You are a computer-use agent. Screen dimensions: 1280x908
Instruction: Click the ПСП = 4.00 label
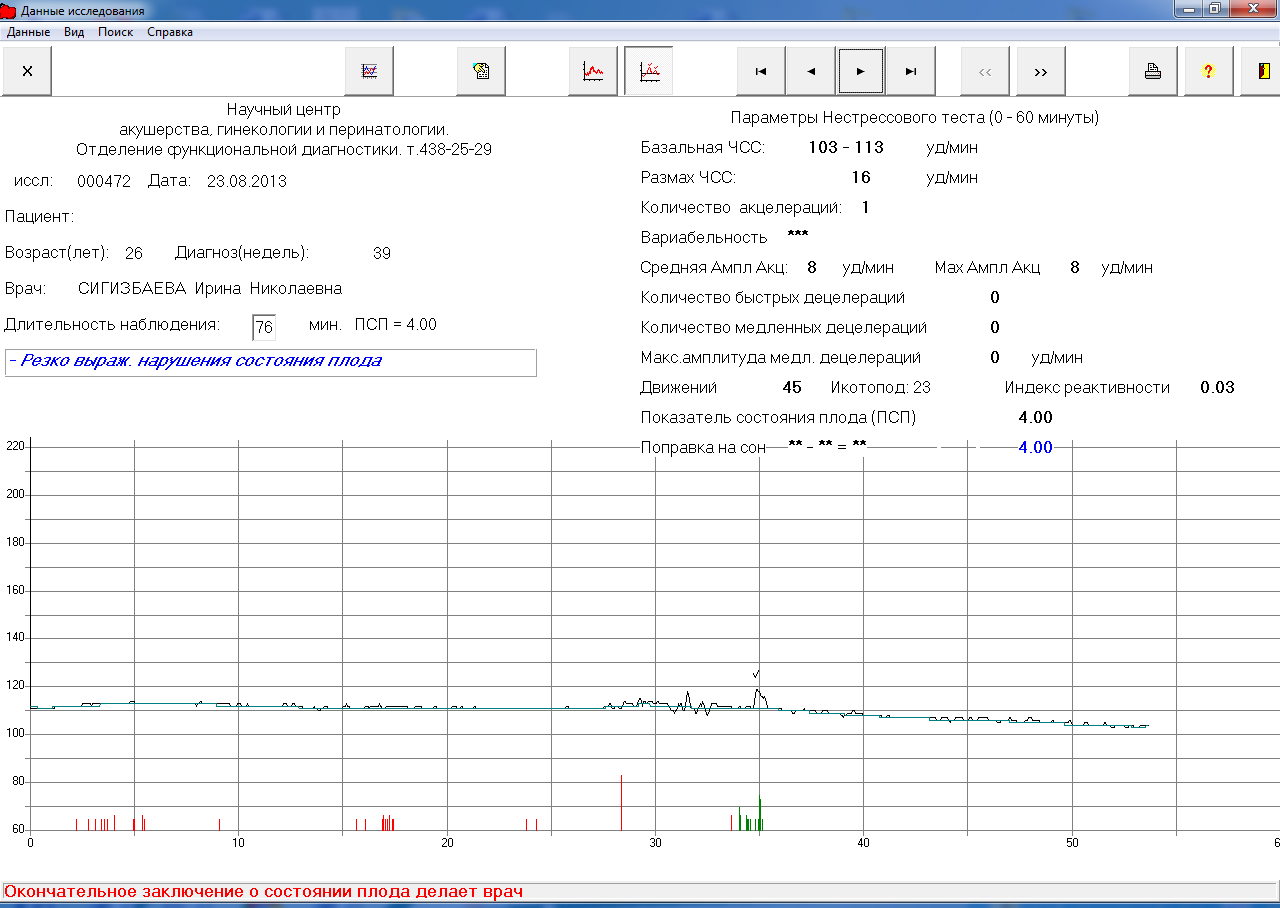pos(396,325)
